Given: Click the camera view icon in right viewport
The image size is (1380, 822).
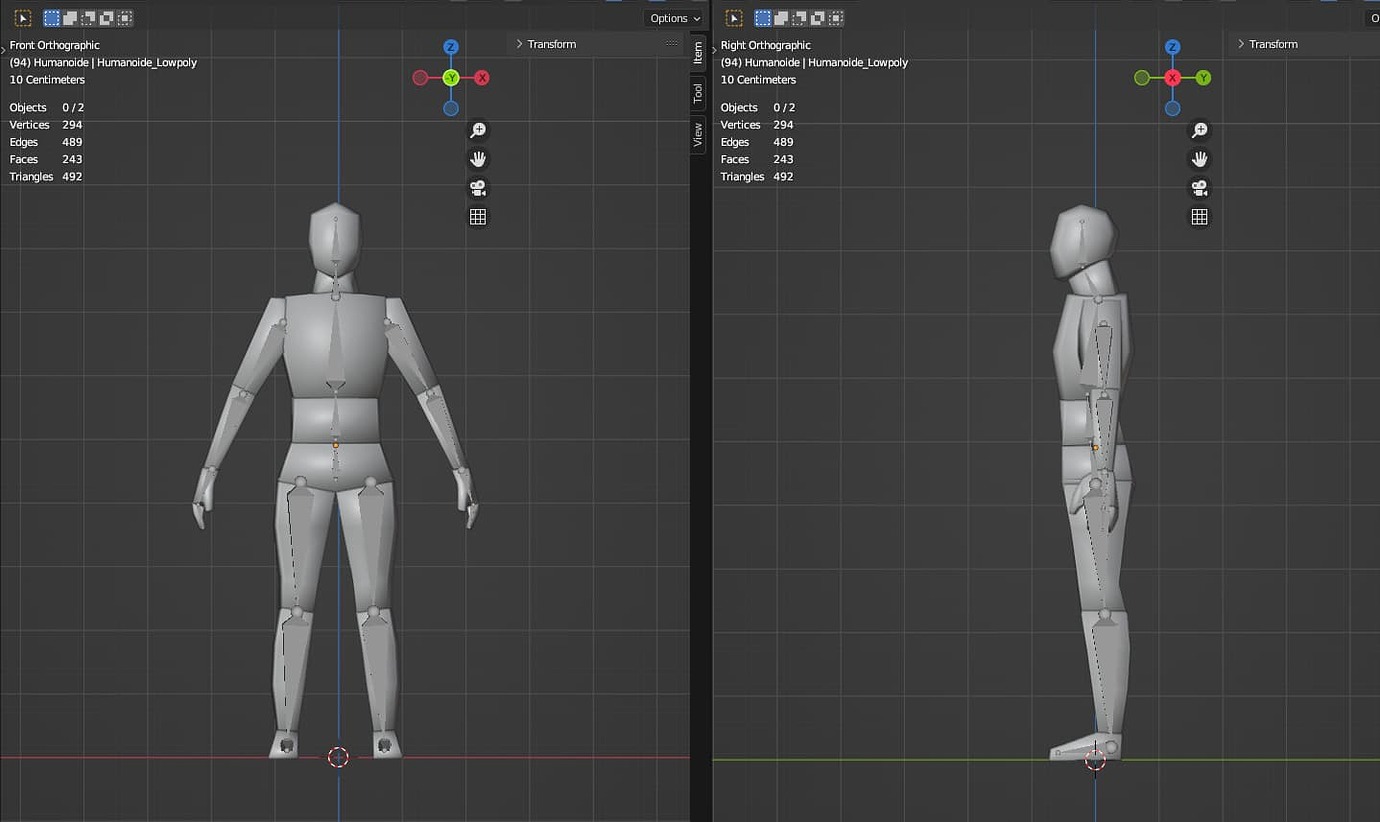Looking at the screenshot, I should (1199, 188).
